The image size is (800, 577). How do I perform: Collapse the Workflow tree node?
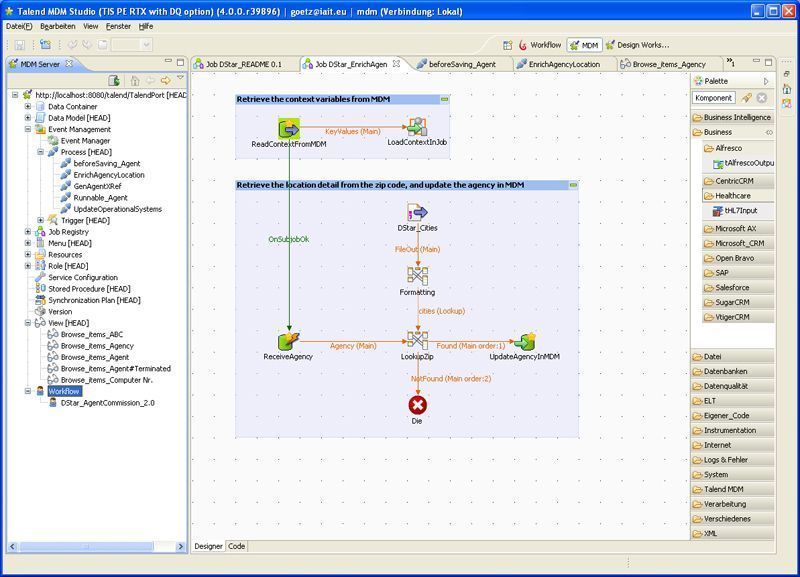(x=28, y=391)
